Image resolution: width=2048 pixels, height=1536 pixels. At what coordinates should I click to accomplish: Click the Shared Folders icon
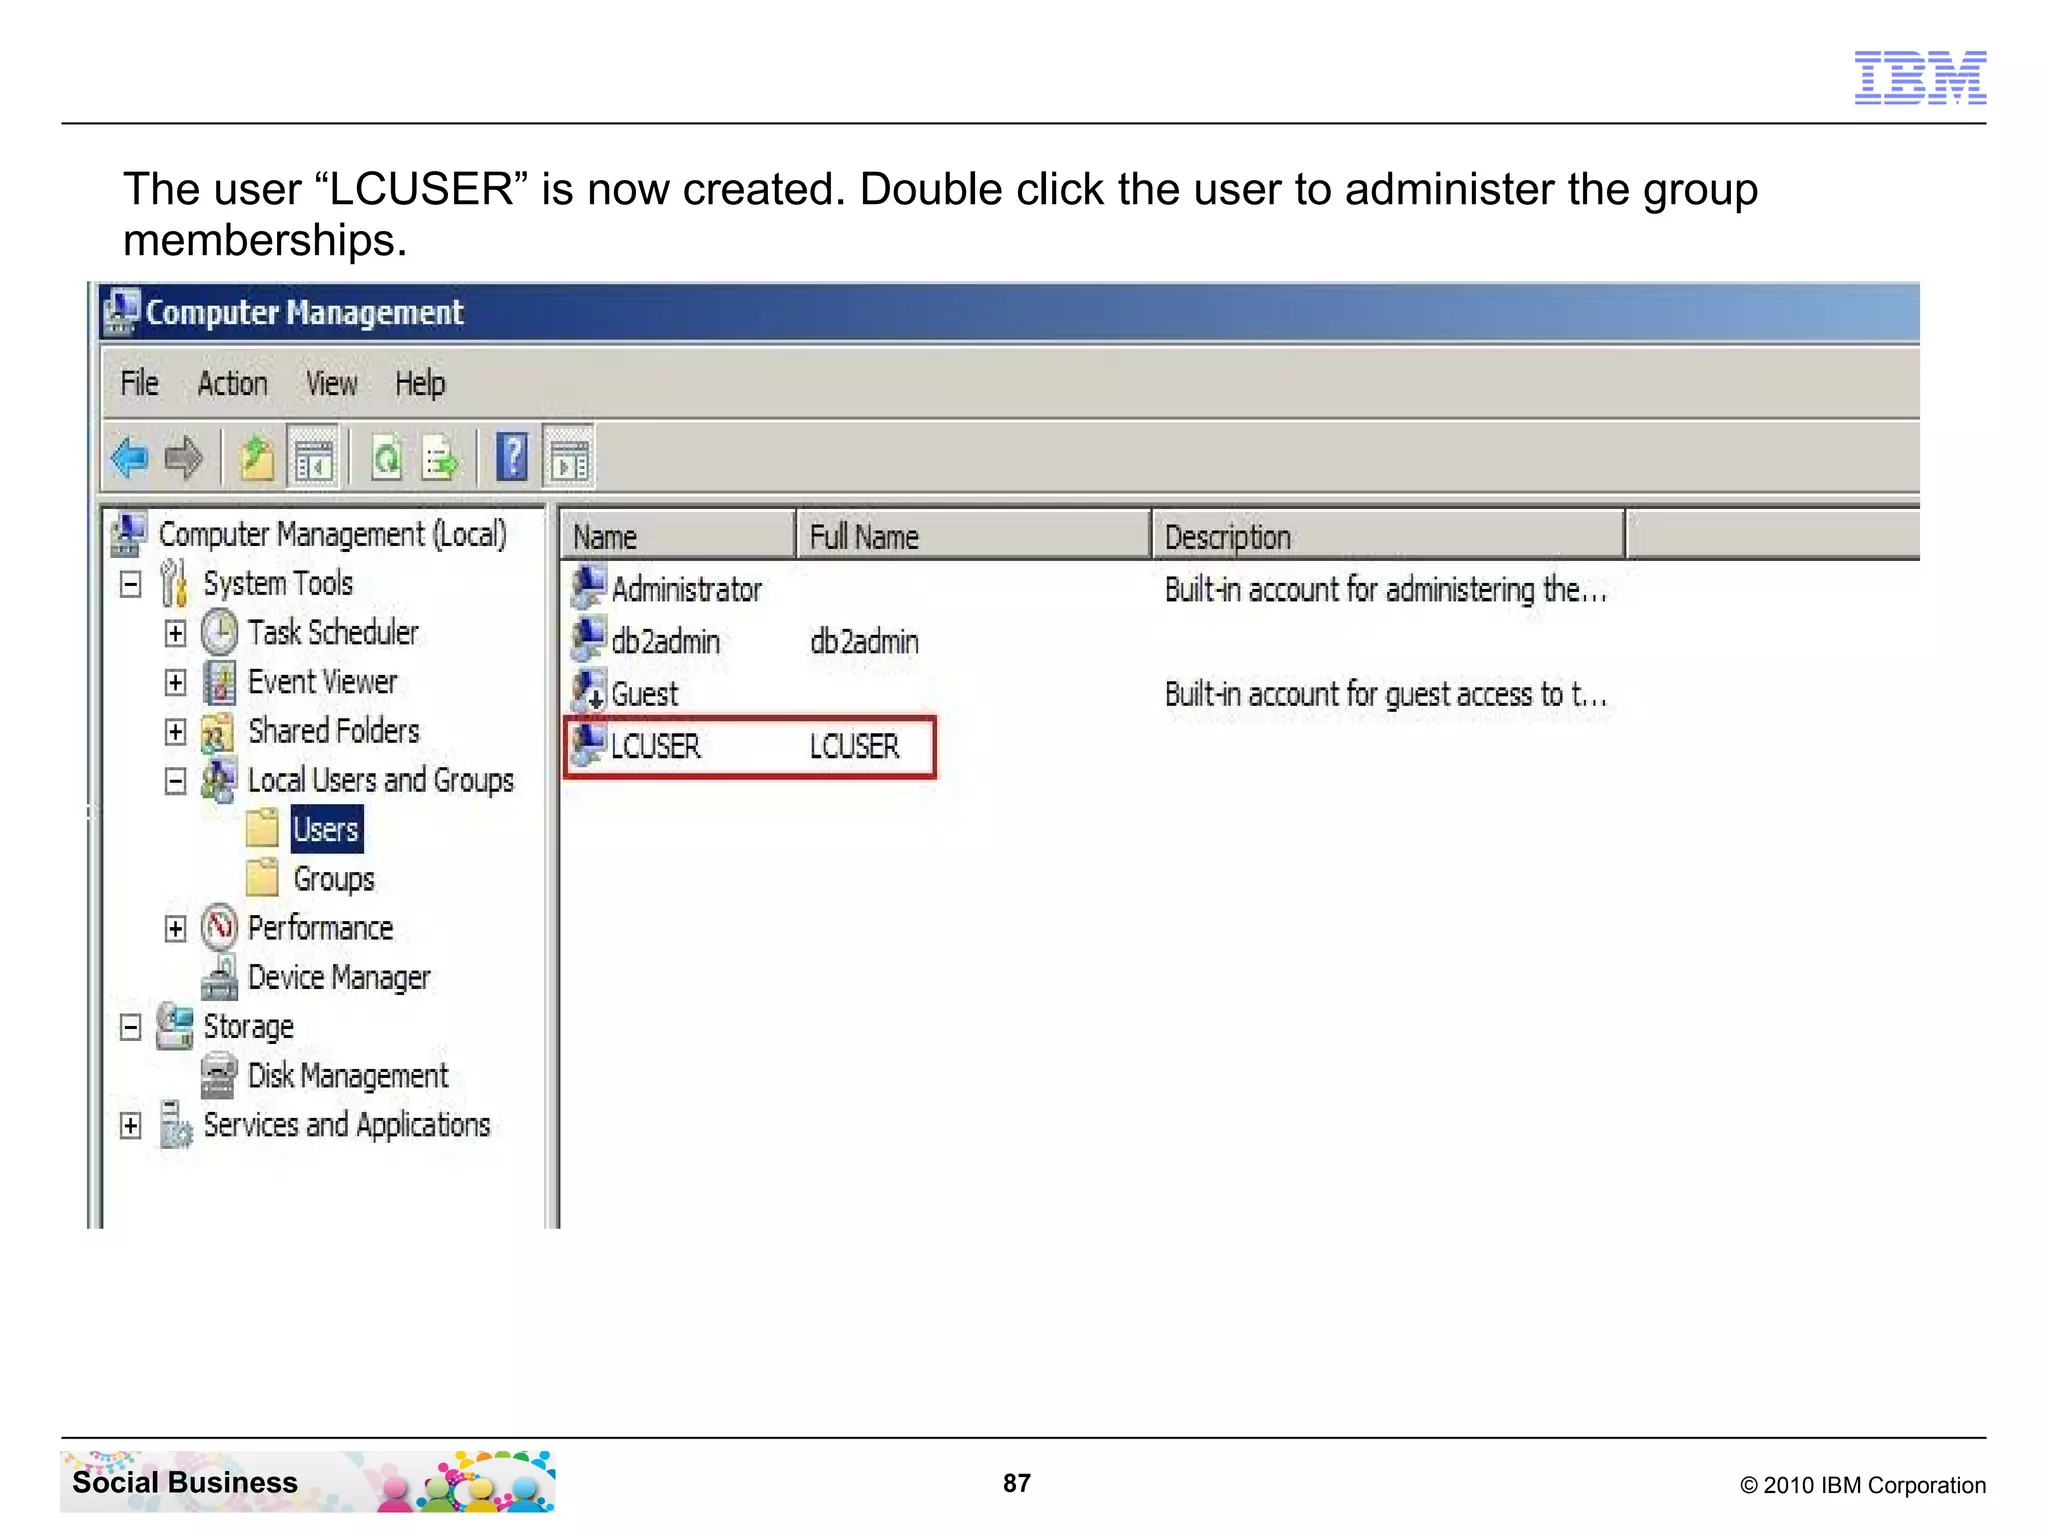pos(218,732)
